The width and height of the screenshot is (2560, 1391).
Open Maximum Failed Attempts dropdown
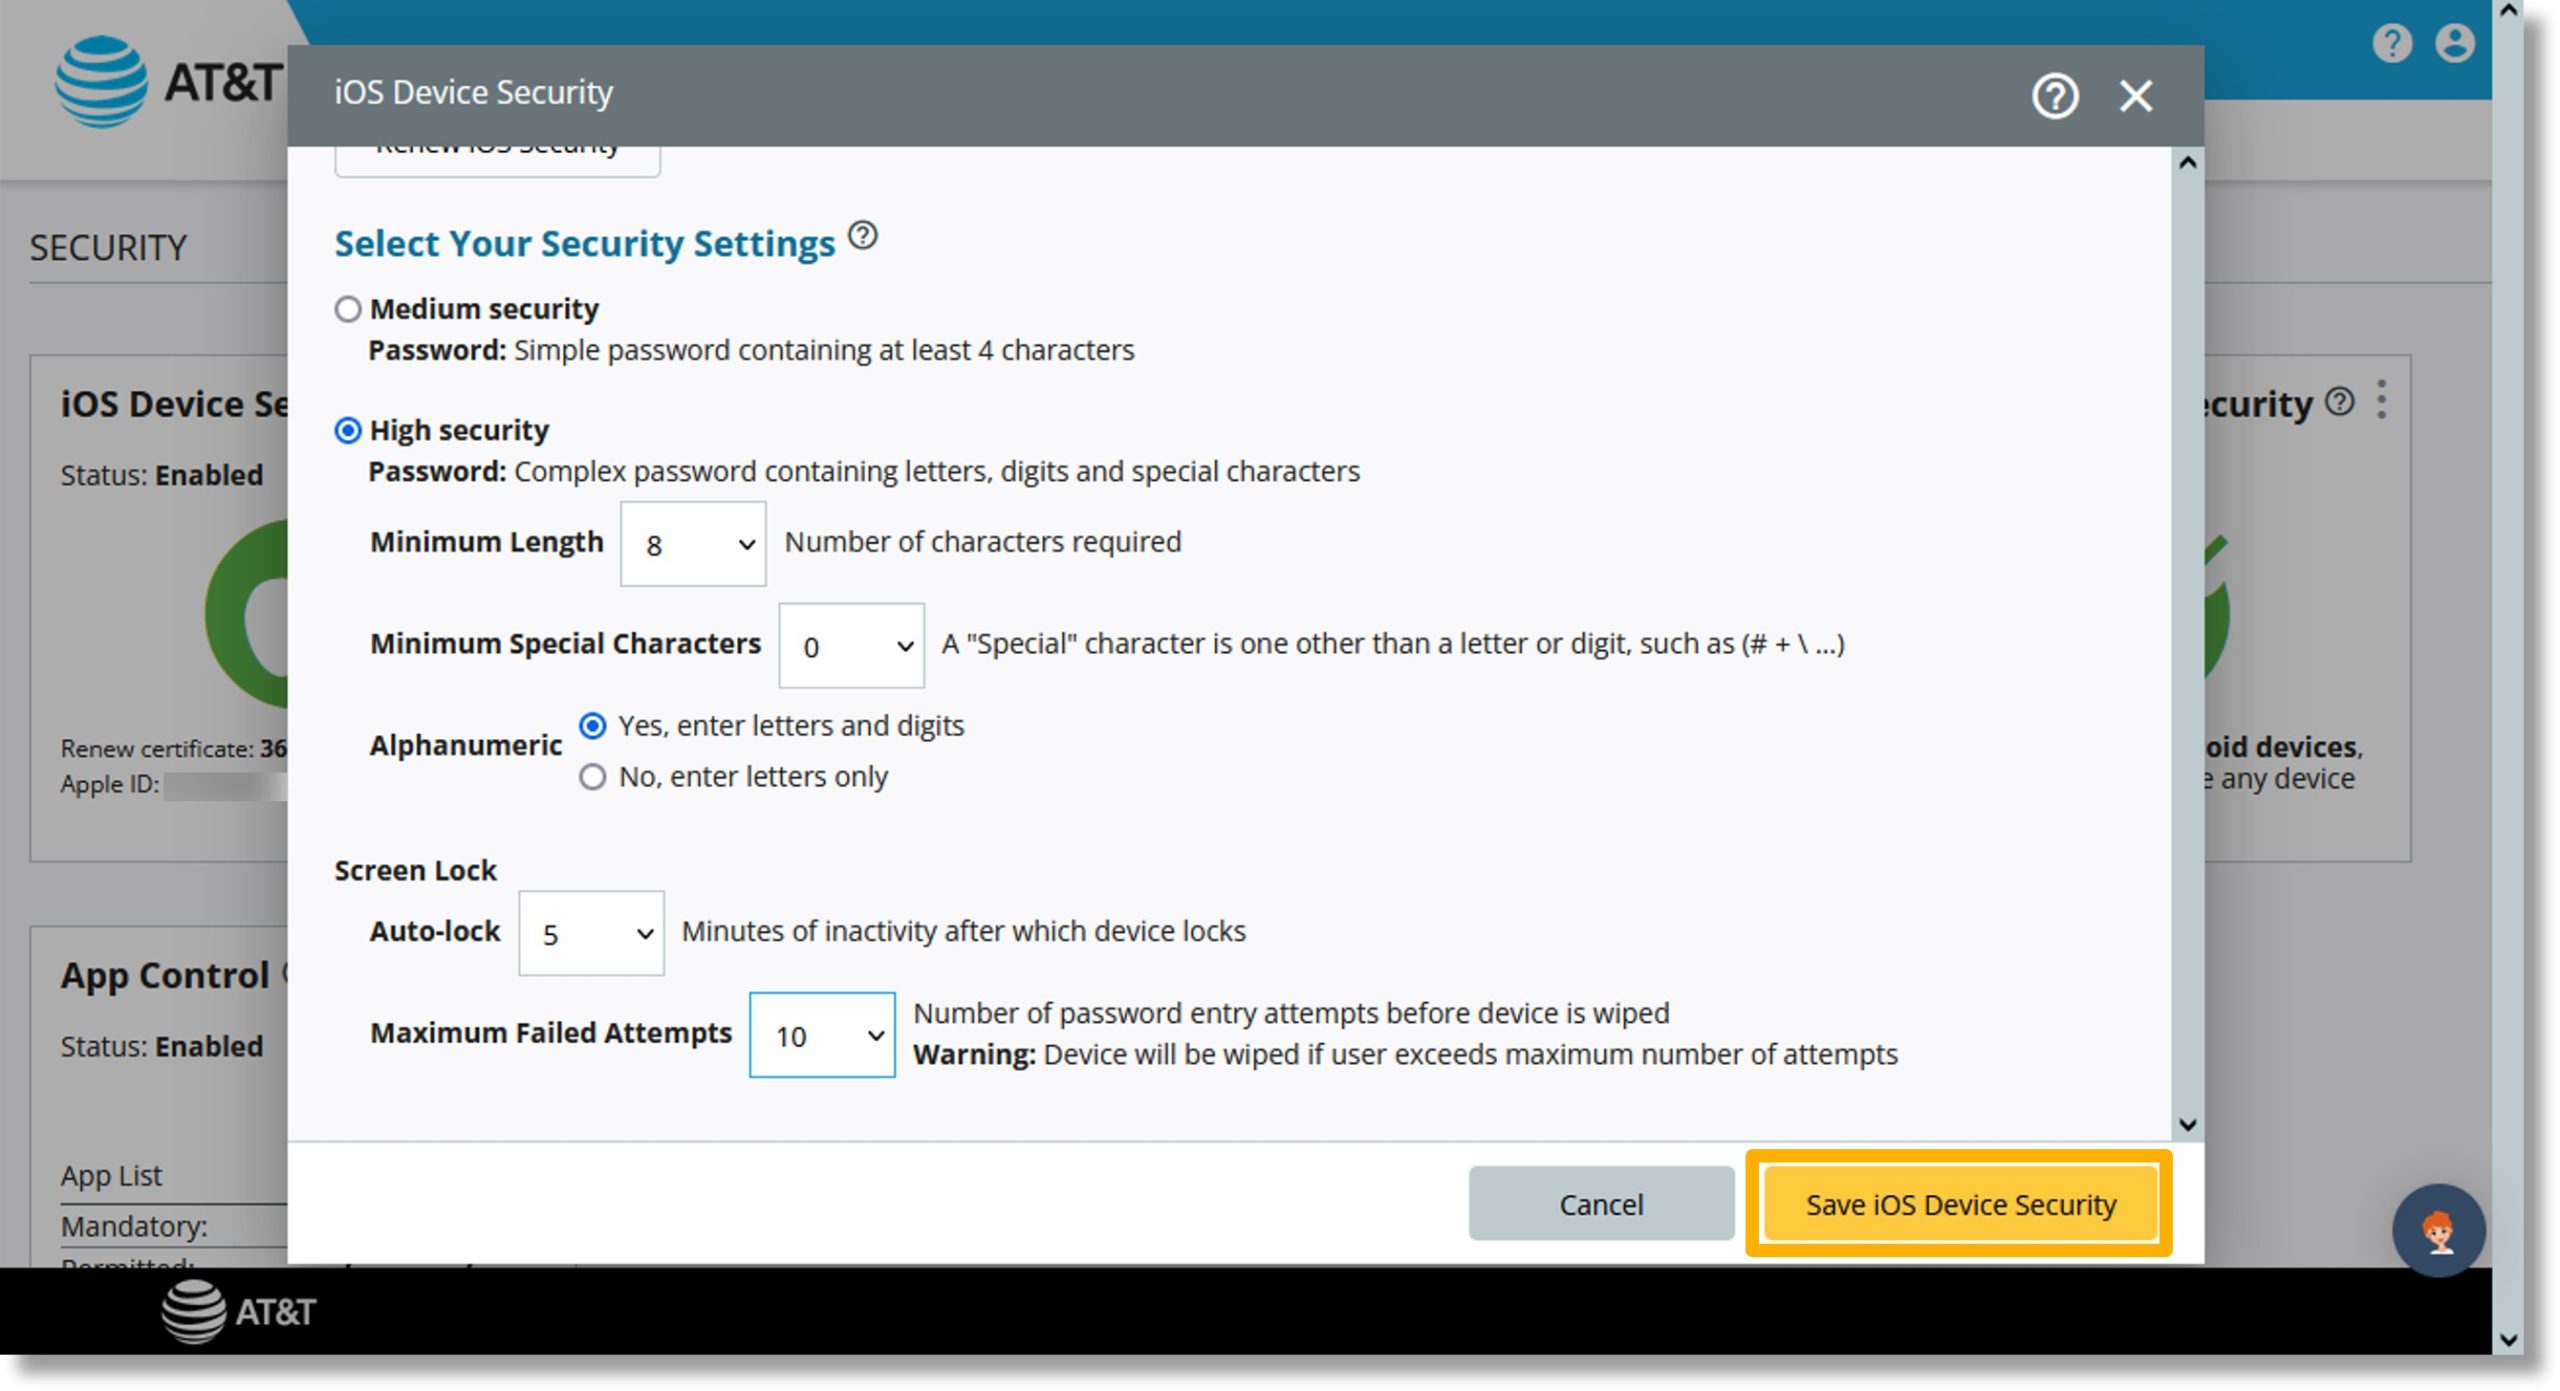click(822, 1035)
